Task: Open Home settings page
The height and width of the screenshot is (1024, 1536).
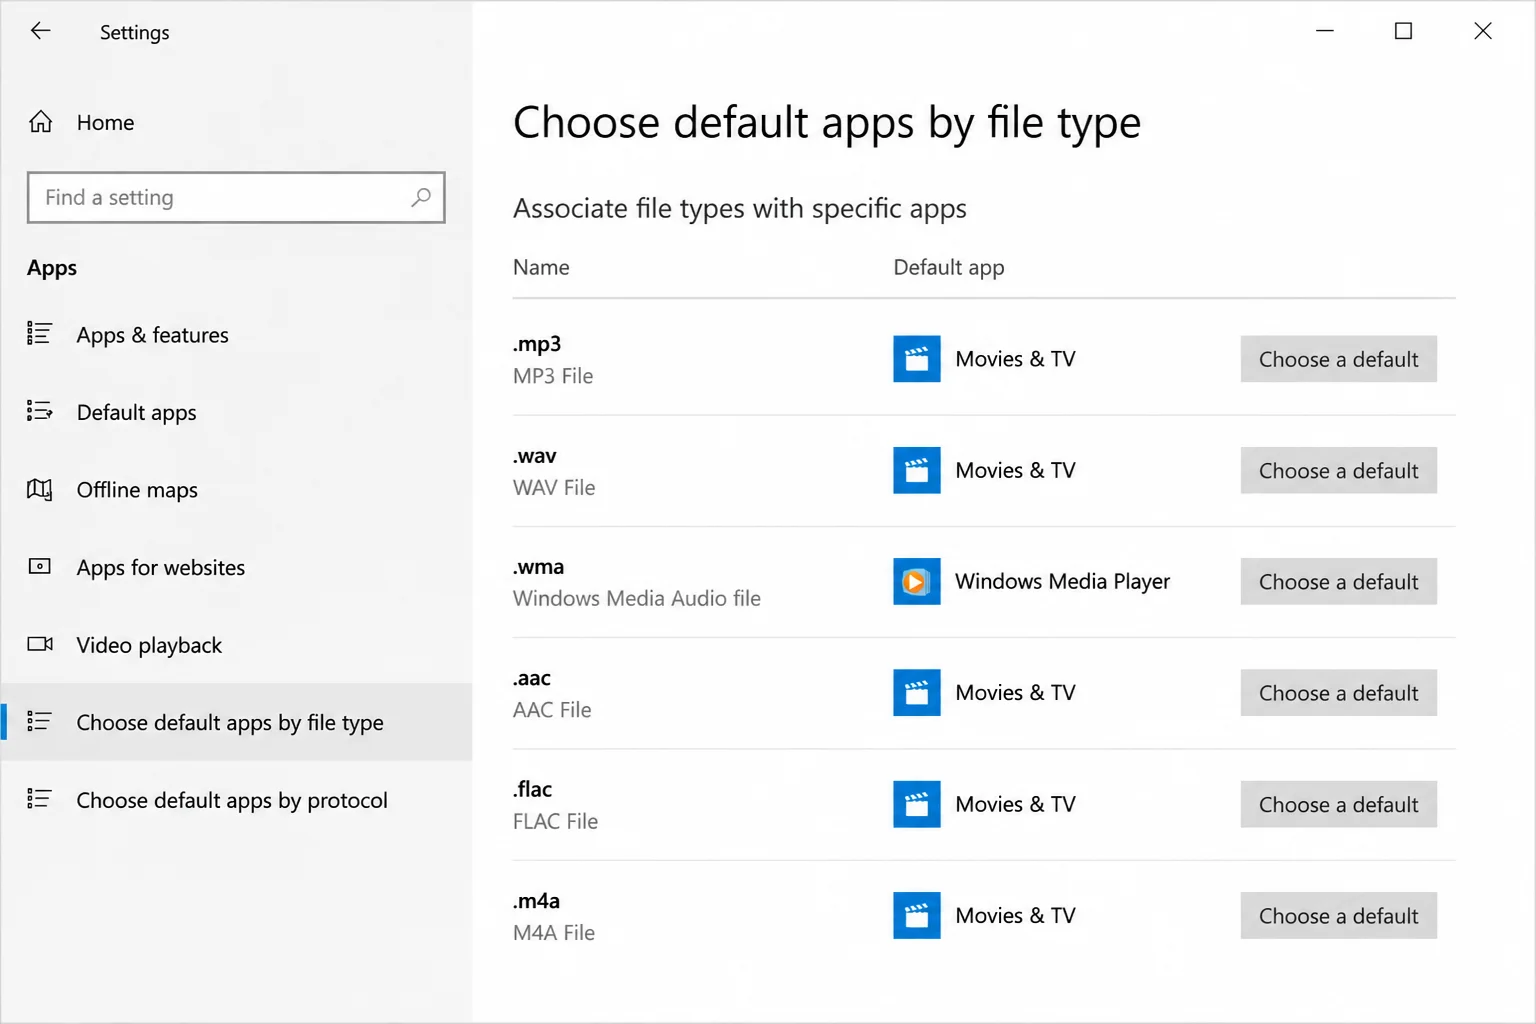Action: pyautogui.click(x=105, y=122)
